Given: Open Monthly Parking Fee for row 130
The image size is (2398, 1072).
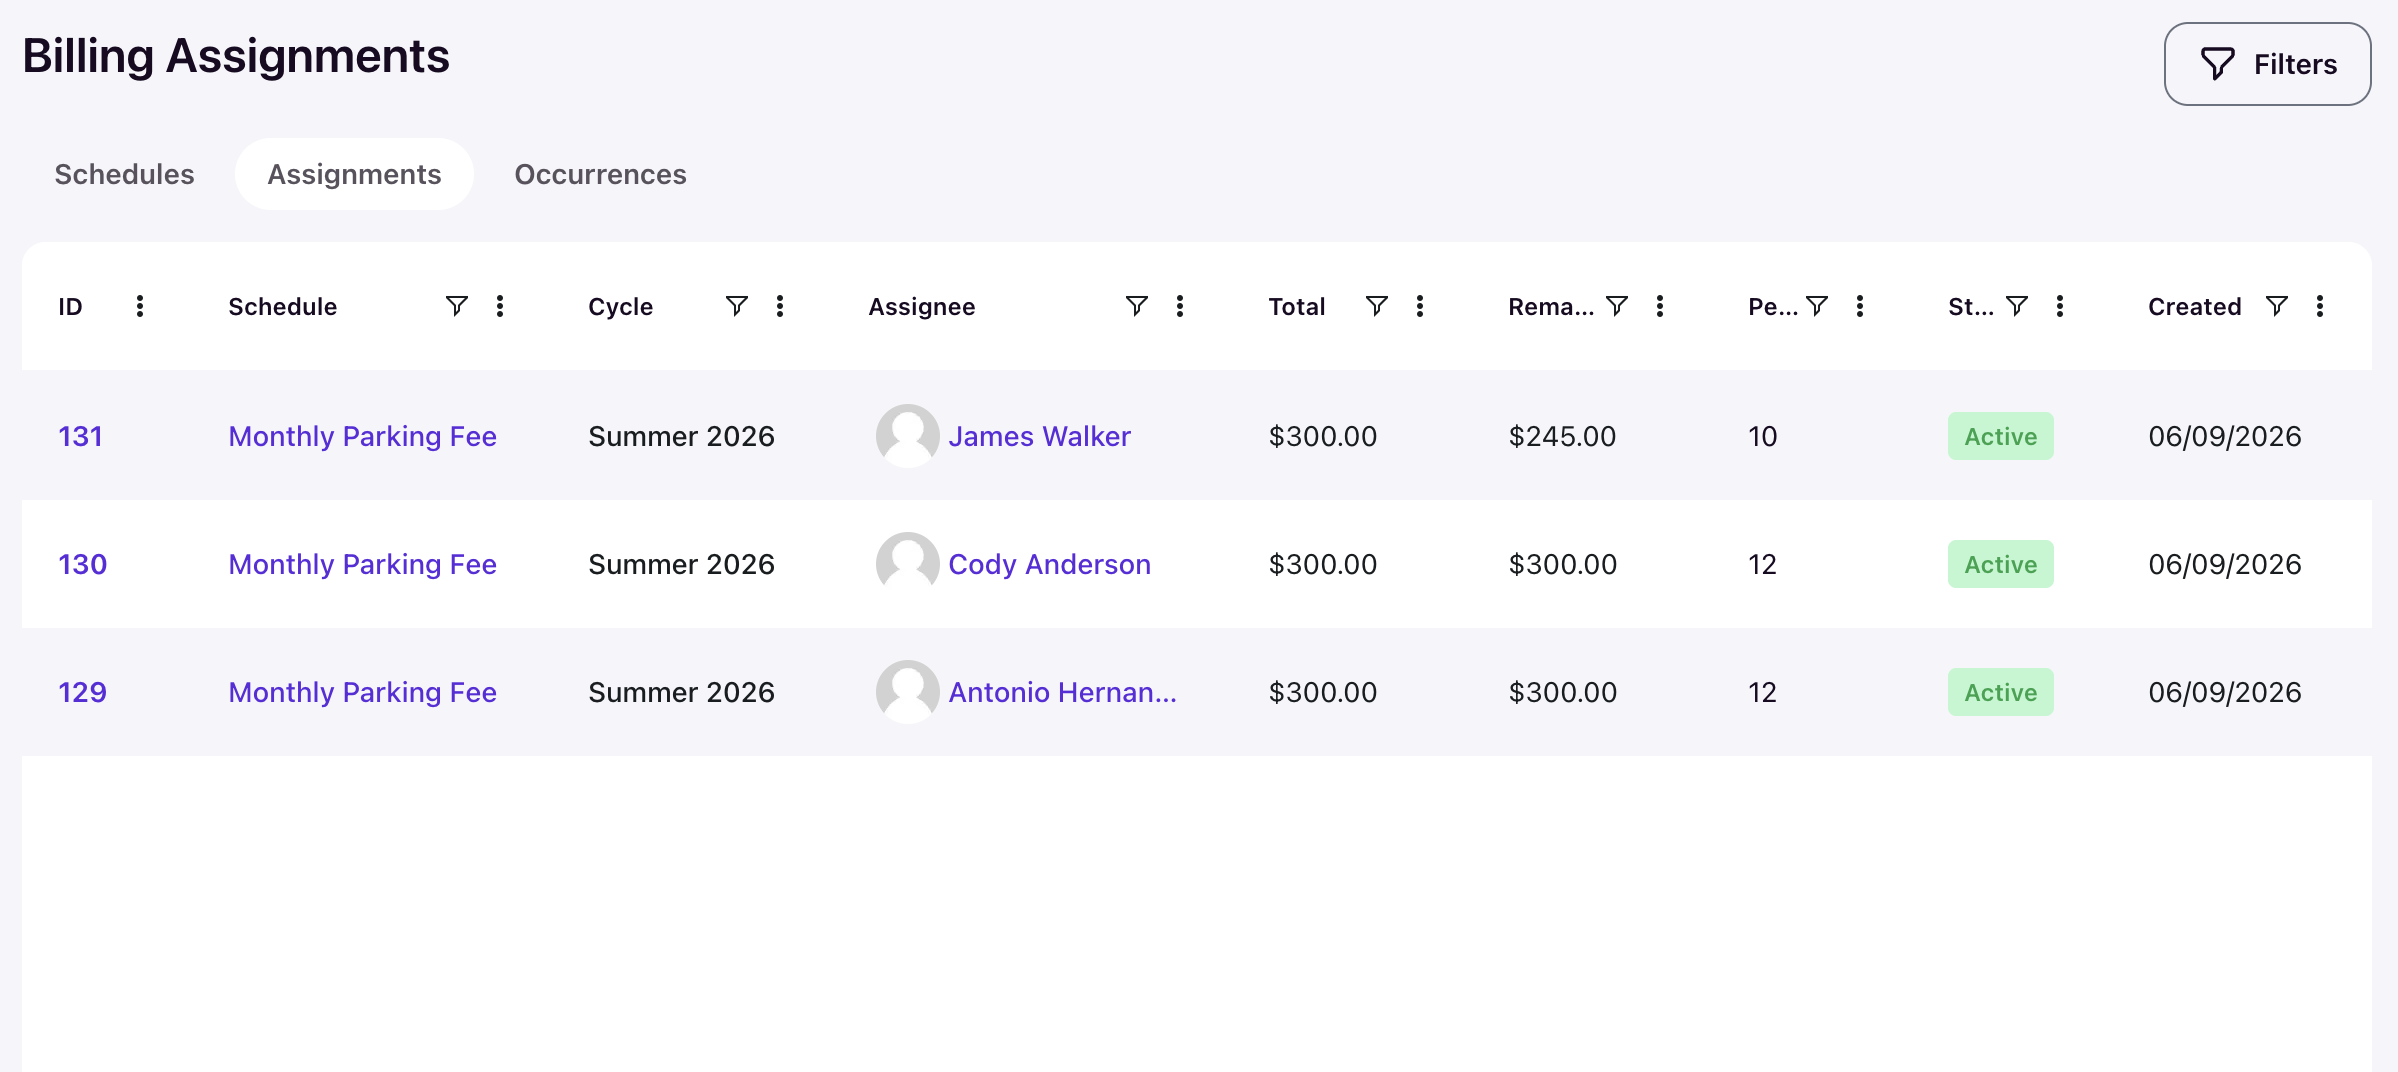Looking at the screenshot, I should pos(362,564).
